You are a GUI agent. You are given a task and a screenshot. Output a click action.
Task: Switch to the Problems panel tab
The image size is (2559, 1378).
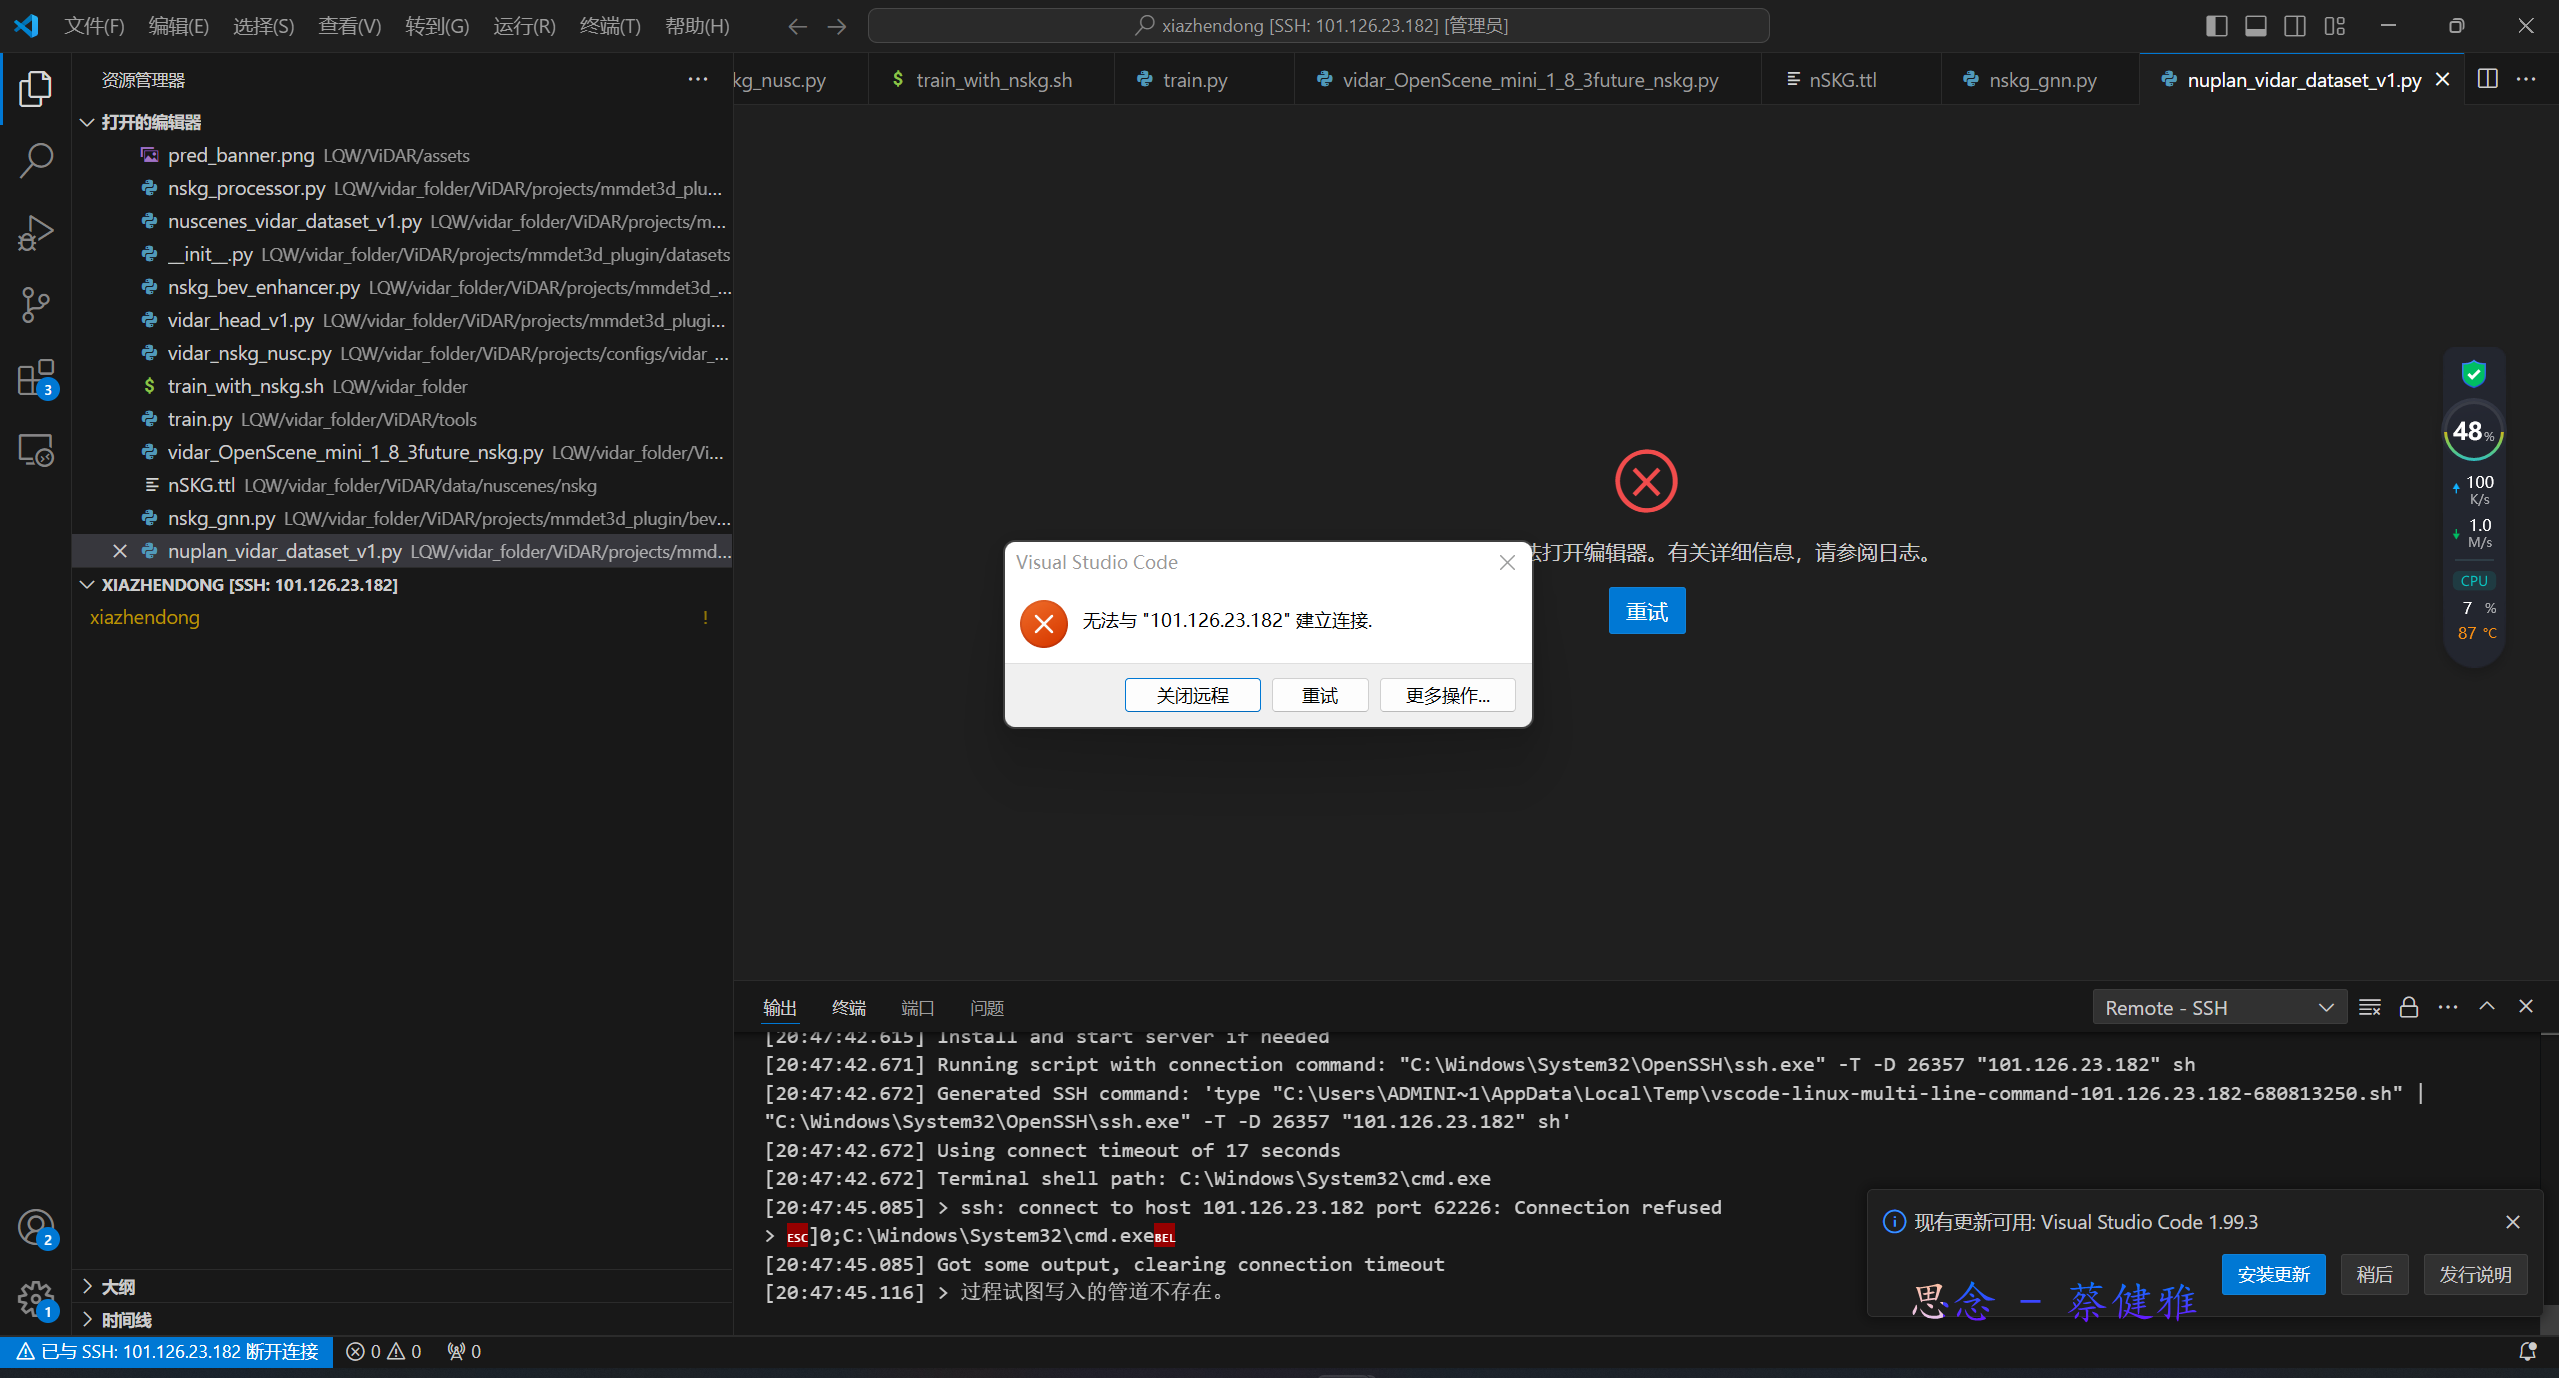pyautogui.click(x=986, y=1008)
